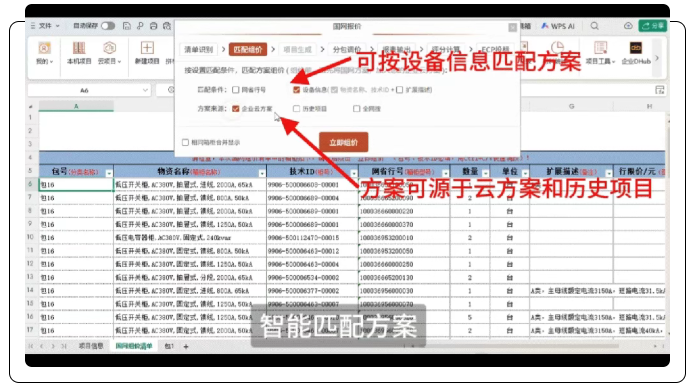Select the column G header
Viewport: 700px width, 387px height.
571,107
